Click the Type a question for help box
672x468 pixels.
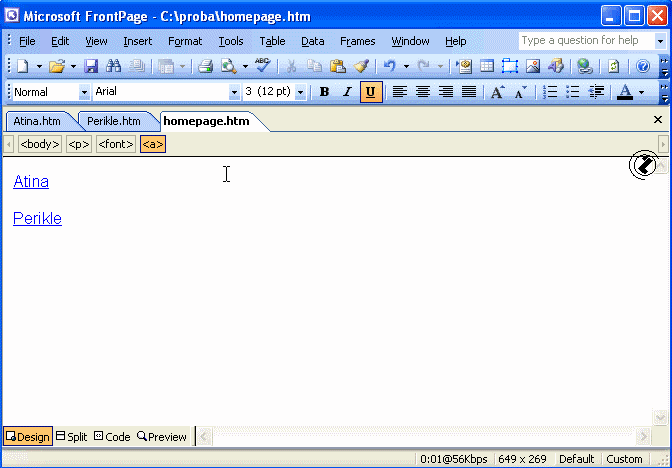[x=584, y=41]
